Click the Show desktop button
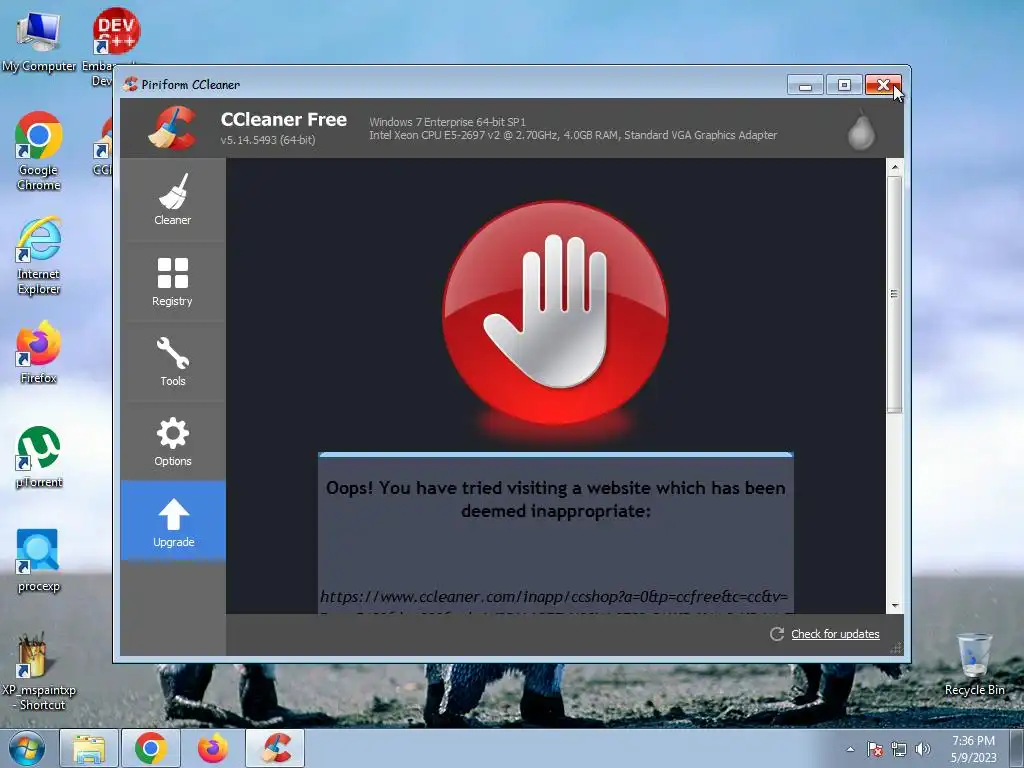 [1017, 748]
